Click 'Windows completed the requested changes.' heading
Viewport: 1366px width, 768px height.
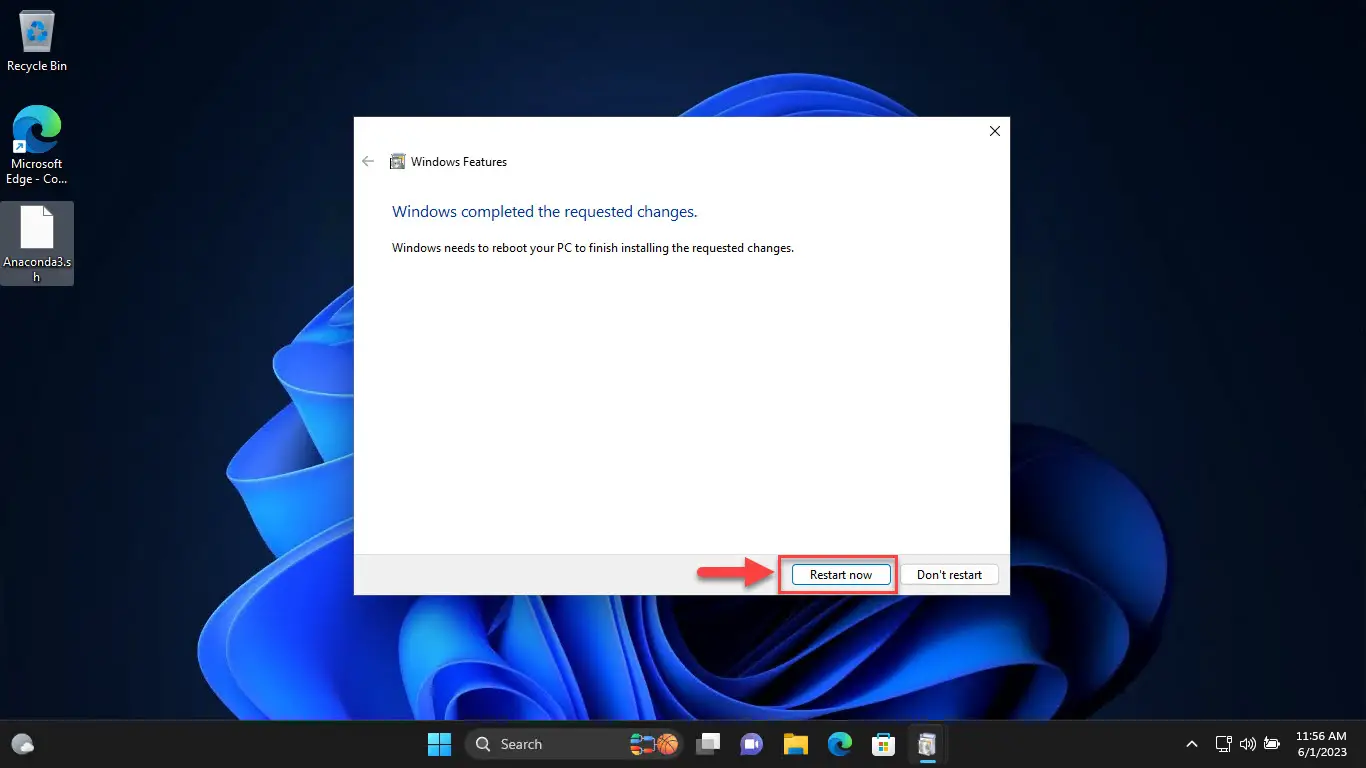point(545,212)
